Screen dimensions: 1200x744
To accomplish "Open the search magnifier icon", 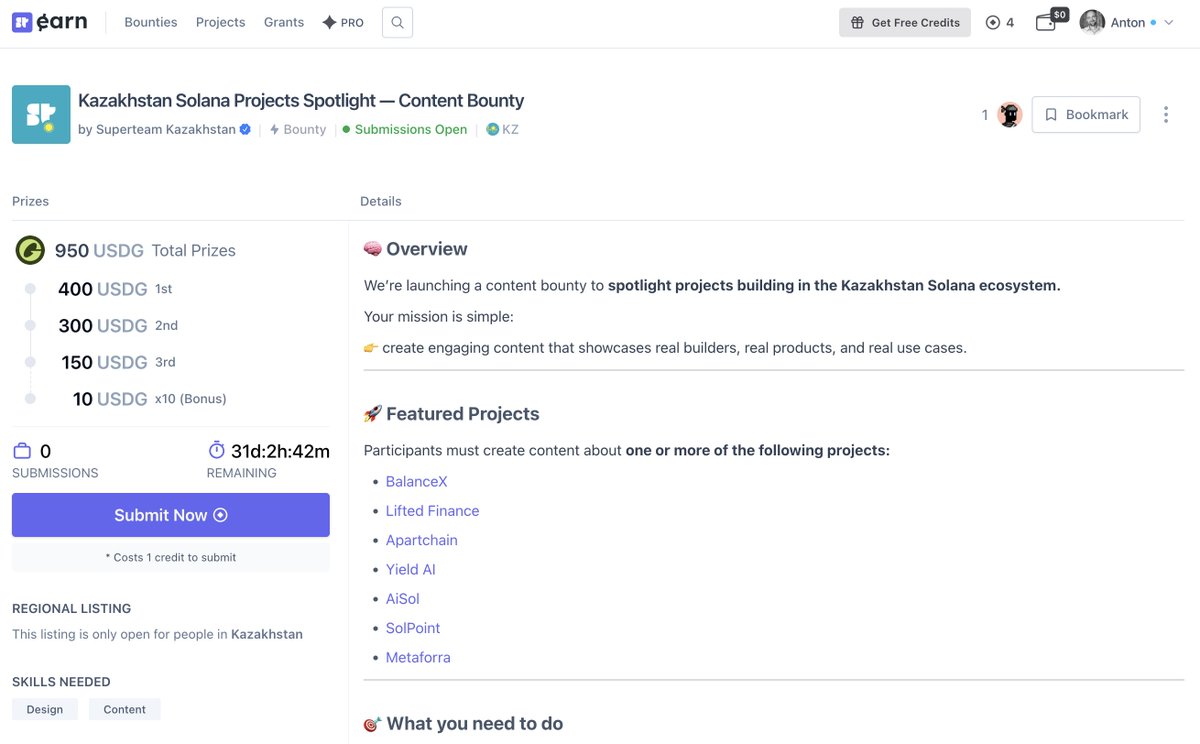I will click(x=397, y=22).
